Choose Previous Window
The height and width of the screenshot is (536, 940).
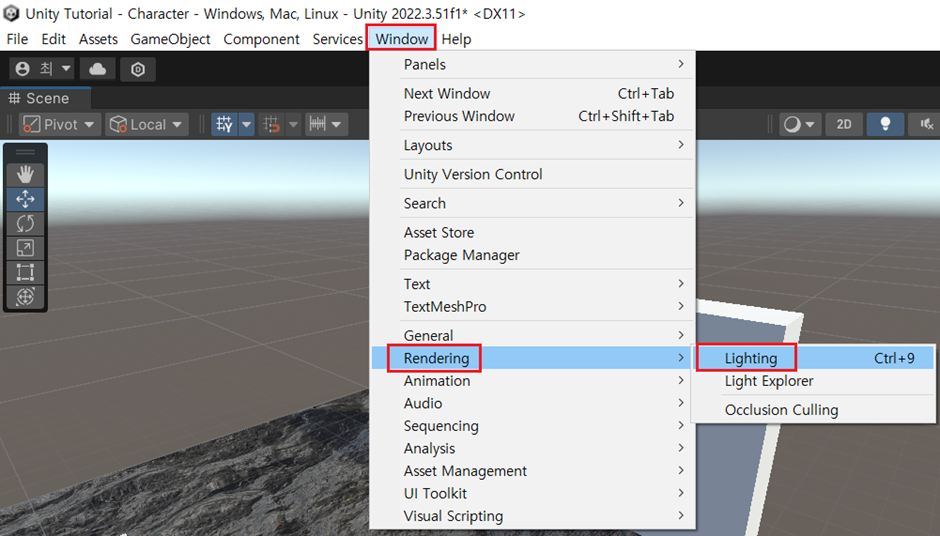pos(532,116)
